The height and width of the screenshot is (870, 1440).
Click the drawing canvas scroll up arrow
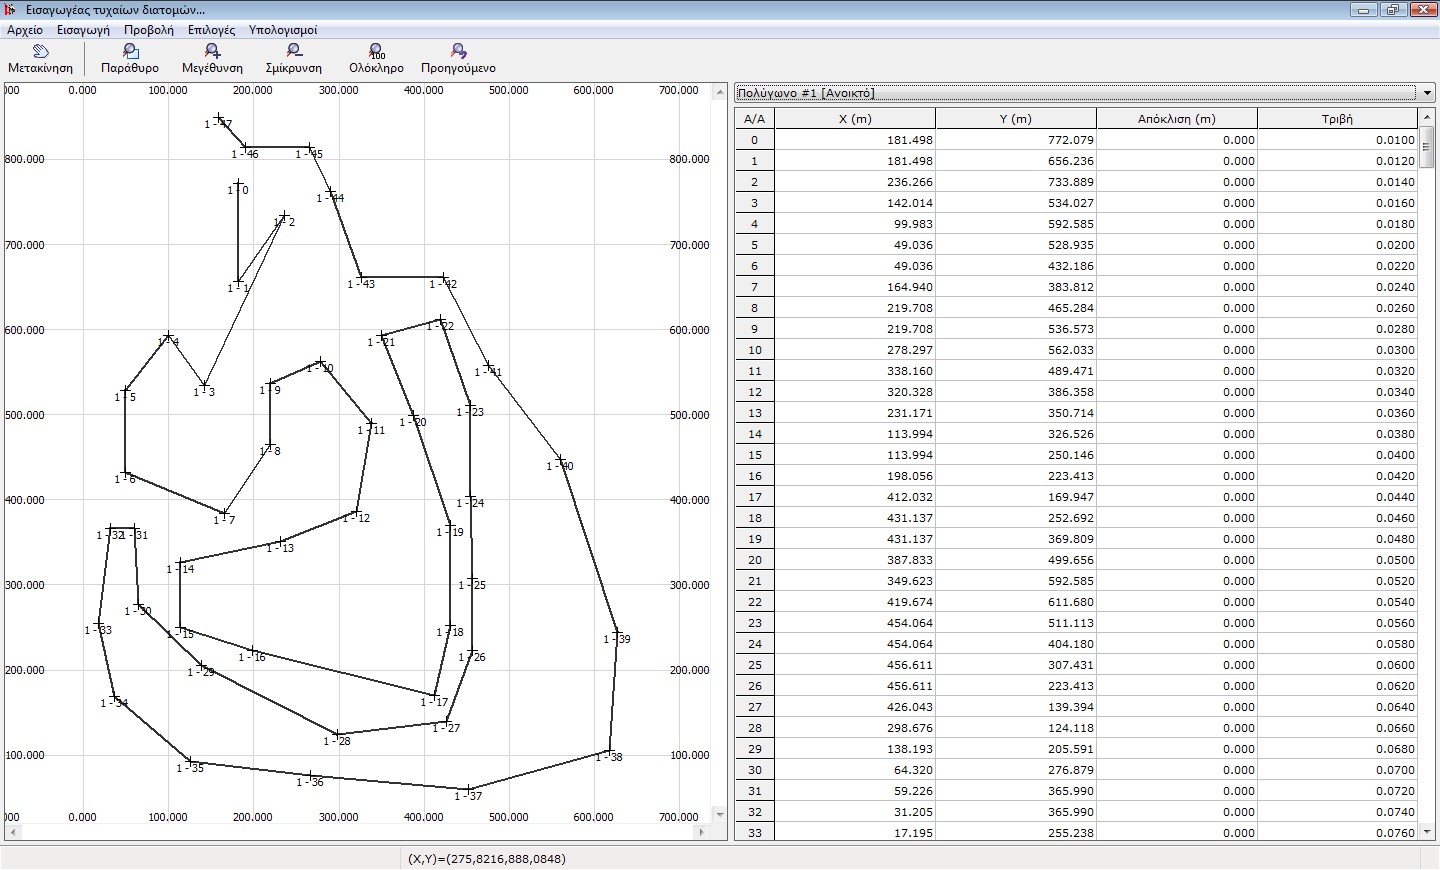tap(719, 92)
